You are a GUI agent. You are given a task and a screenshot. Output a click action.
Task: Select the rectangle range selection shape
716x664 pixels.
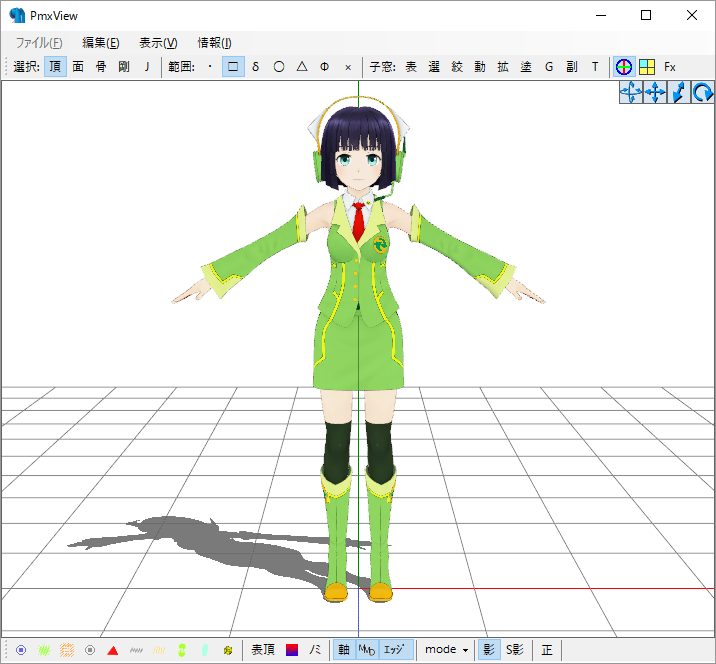(233, 67)
